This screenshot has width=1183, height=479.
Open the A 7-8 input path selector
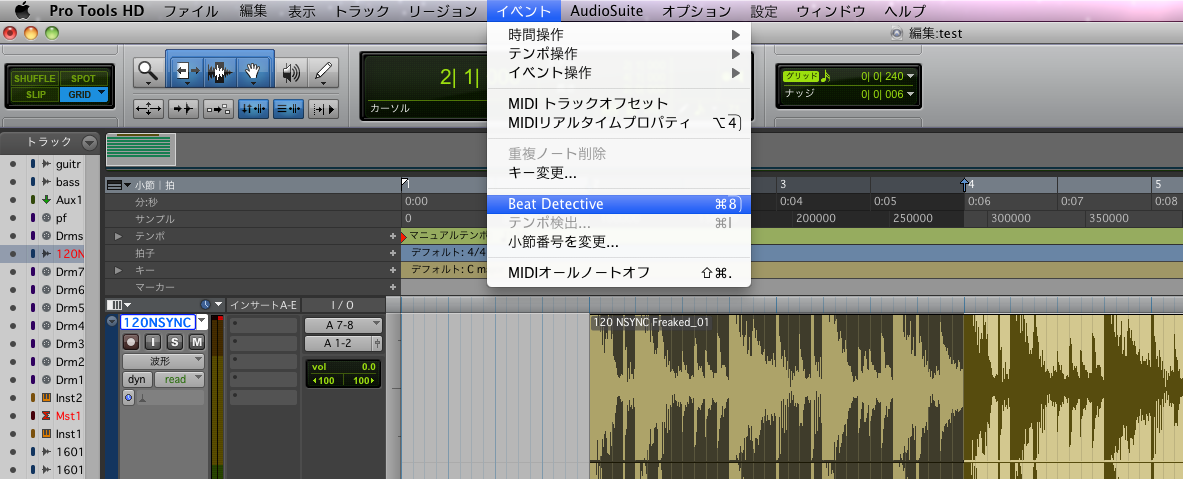pos(343,325)
